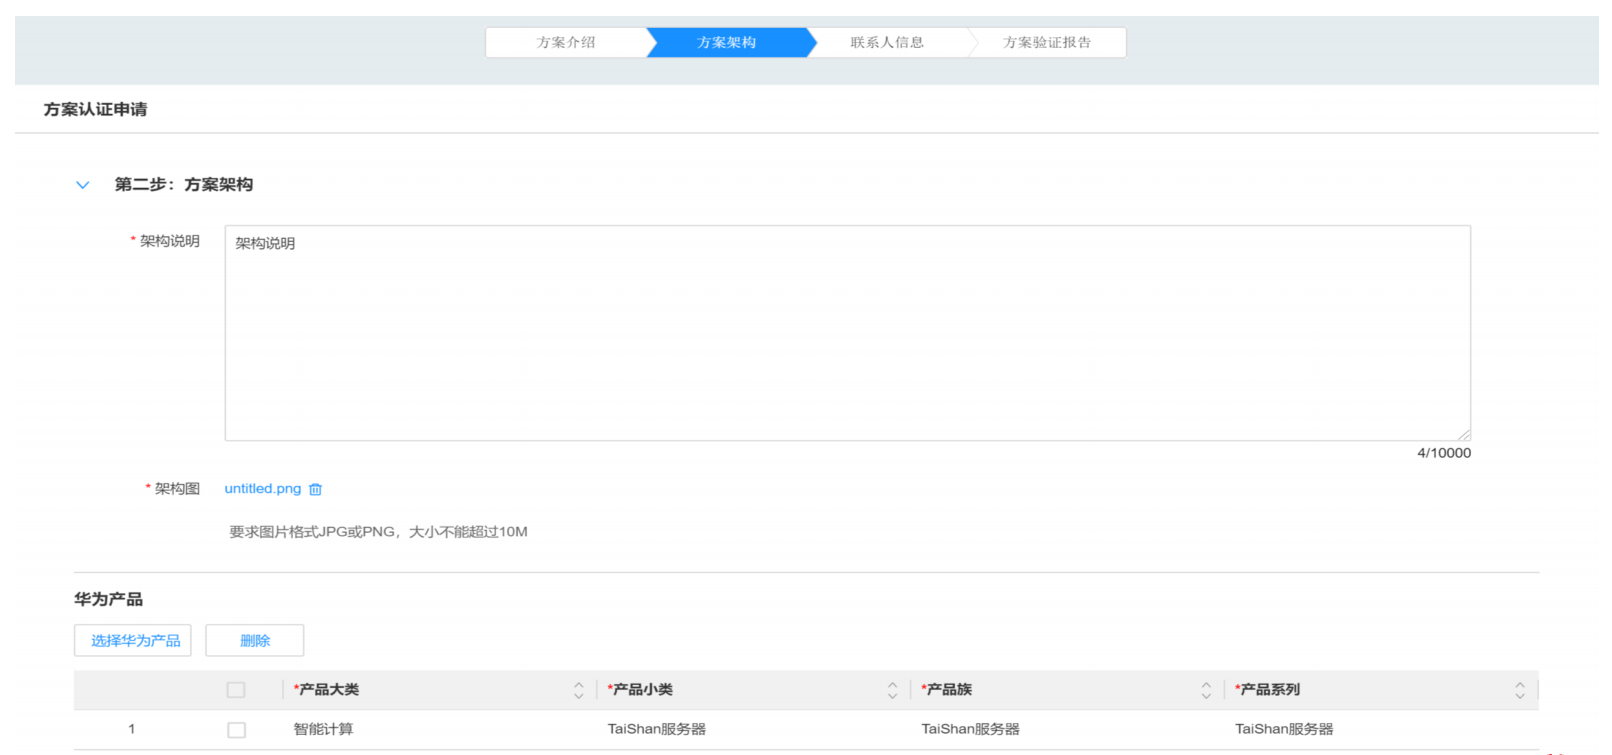This screenshot has height=755, width=1612.
Task: Click the 4/10000 character counter
Action: pos(1444,453)
